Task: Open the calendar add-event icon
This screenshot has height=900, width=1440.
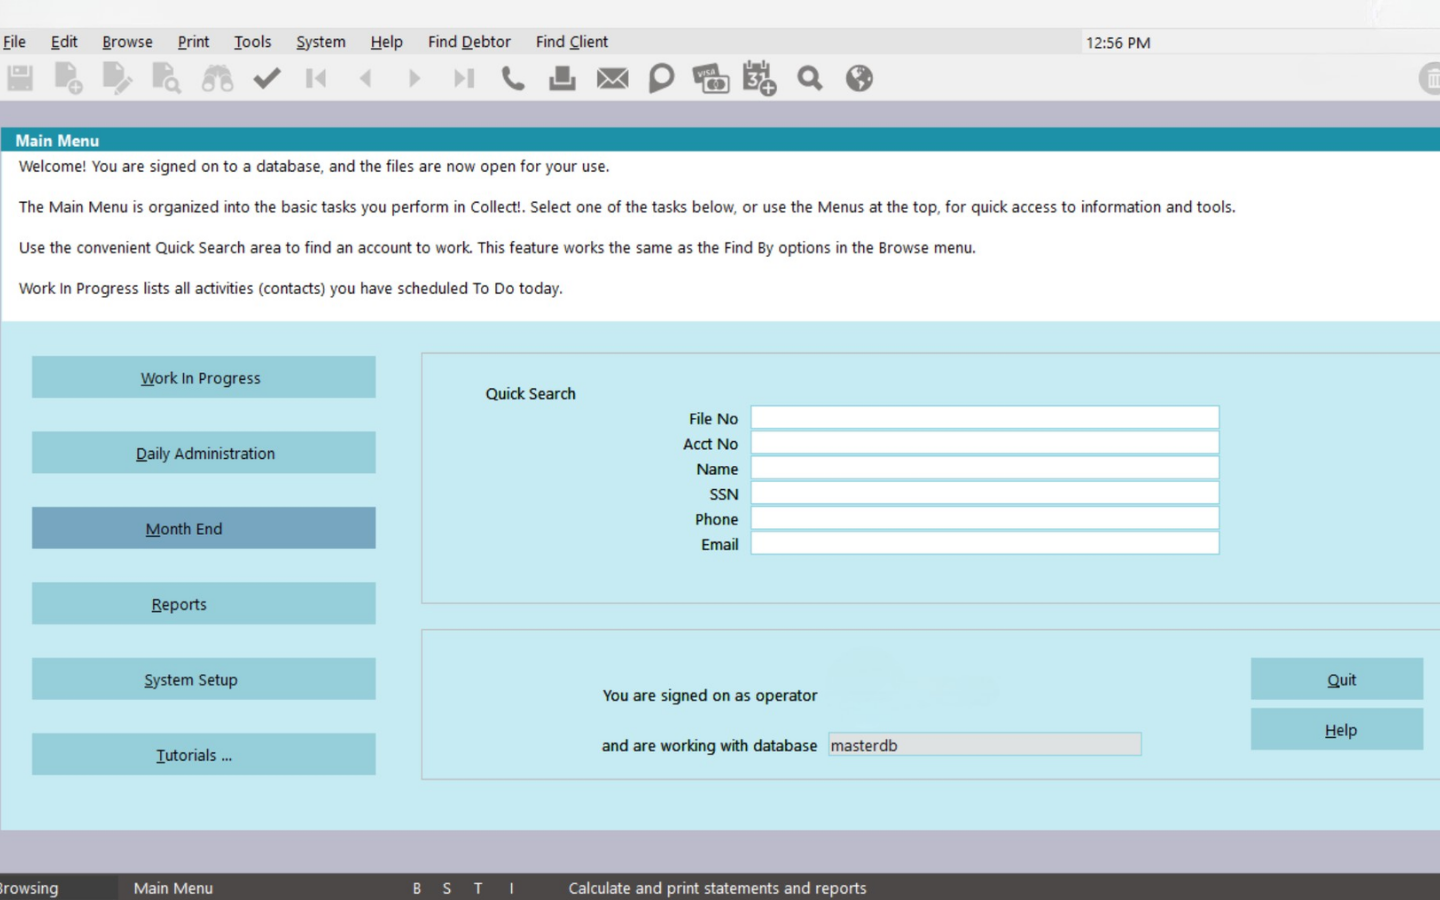Action: [759, 78]
